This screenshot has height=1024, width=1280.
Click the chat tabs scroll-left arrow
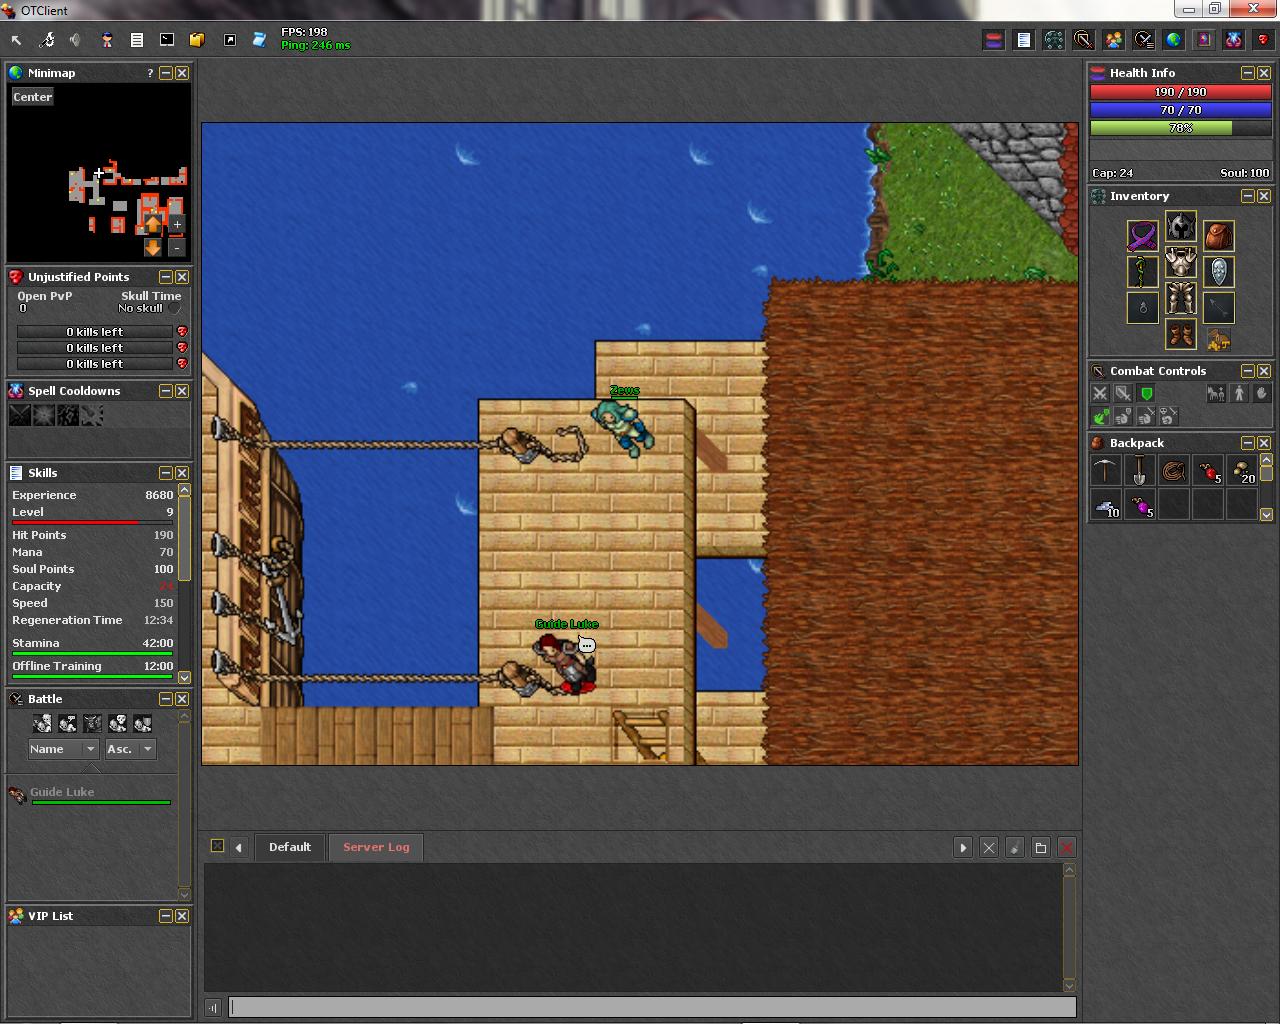click(x=238, y=848)
